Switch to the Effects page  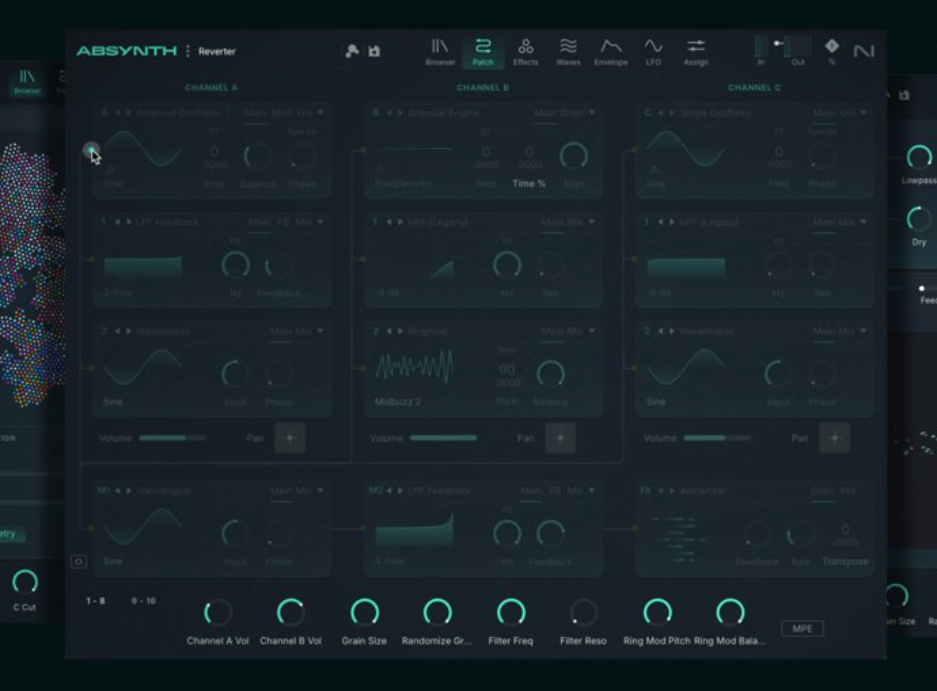click(525, 51)
